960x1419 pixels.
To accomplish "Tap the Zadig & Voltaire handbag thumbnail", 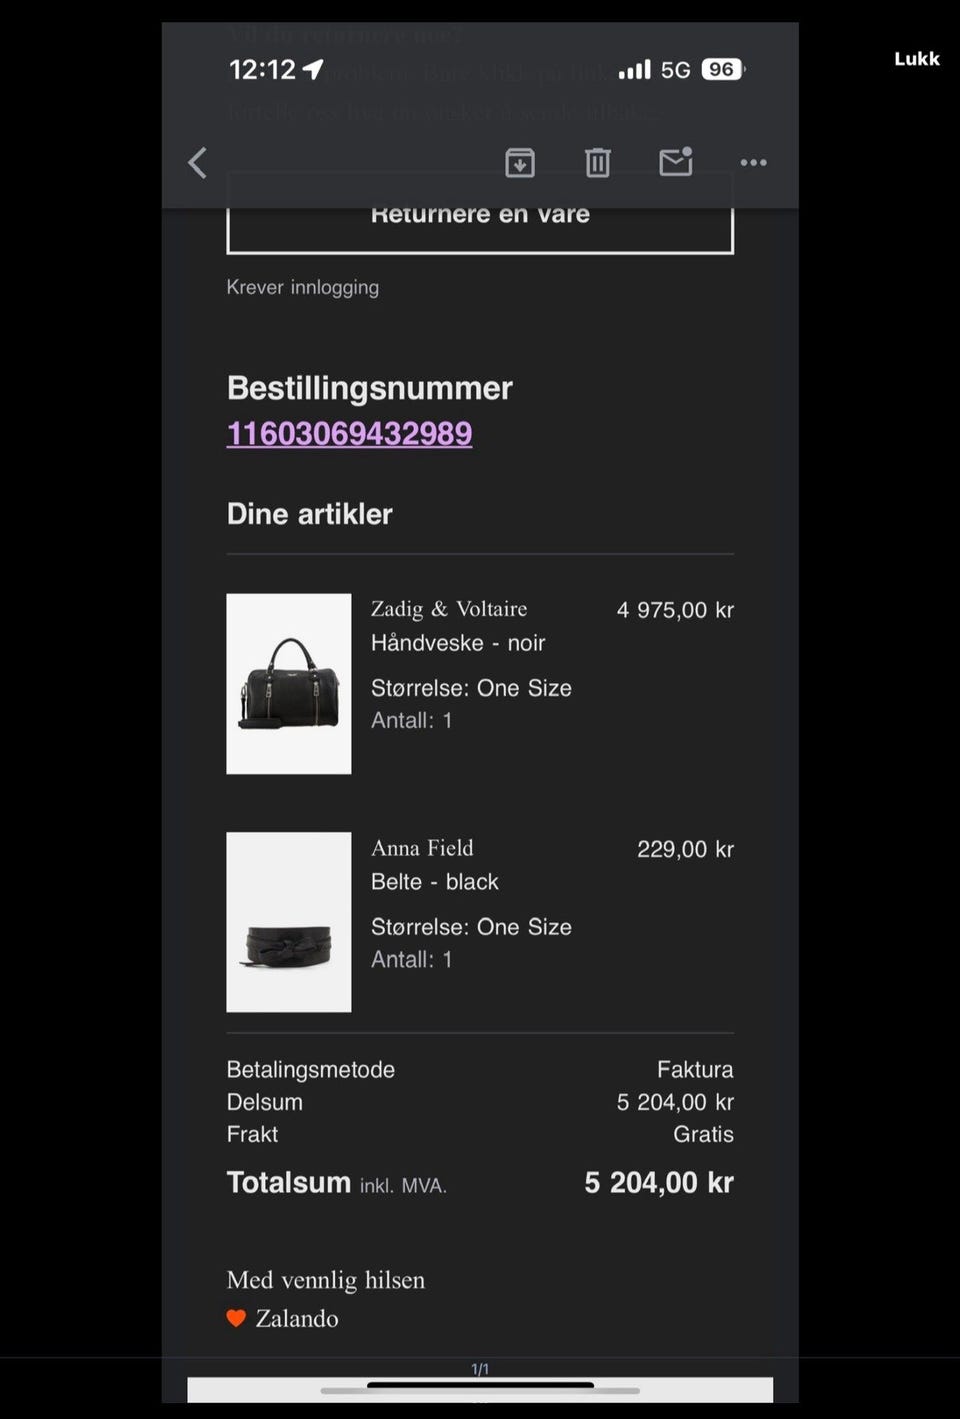I will click(x=289, y=684).
